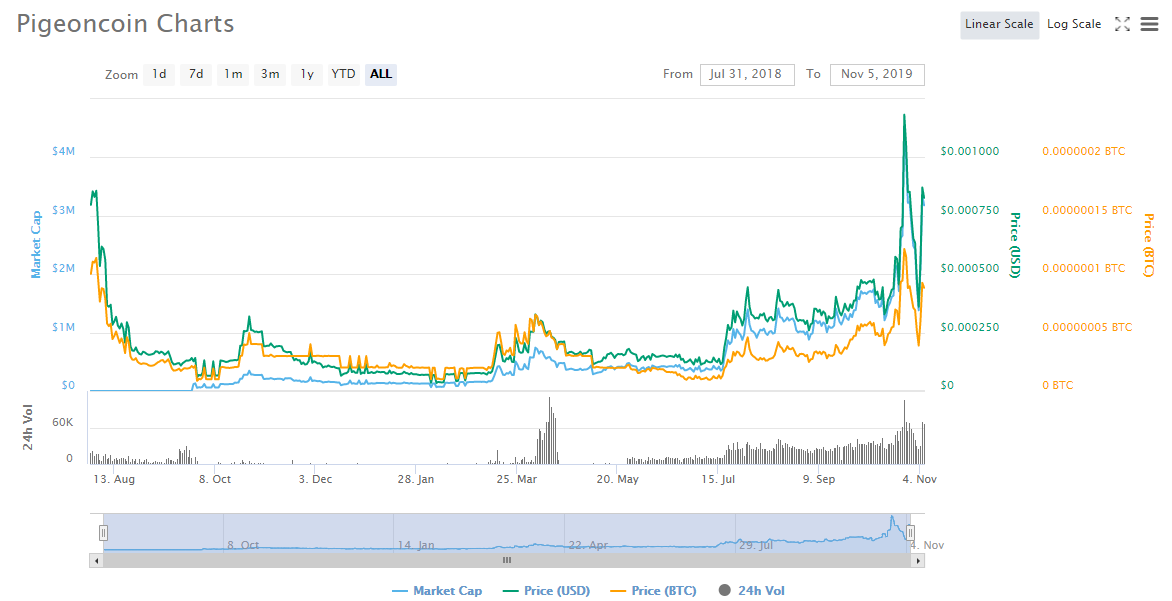Grab the left navigator range handle
The height and width of the screenshot is (601, 1172).
pyautogui.click(x=103, y=532)
